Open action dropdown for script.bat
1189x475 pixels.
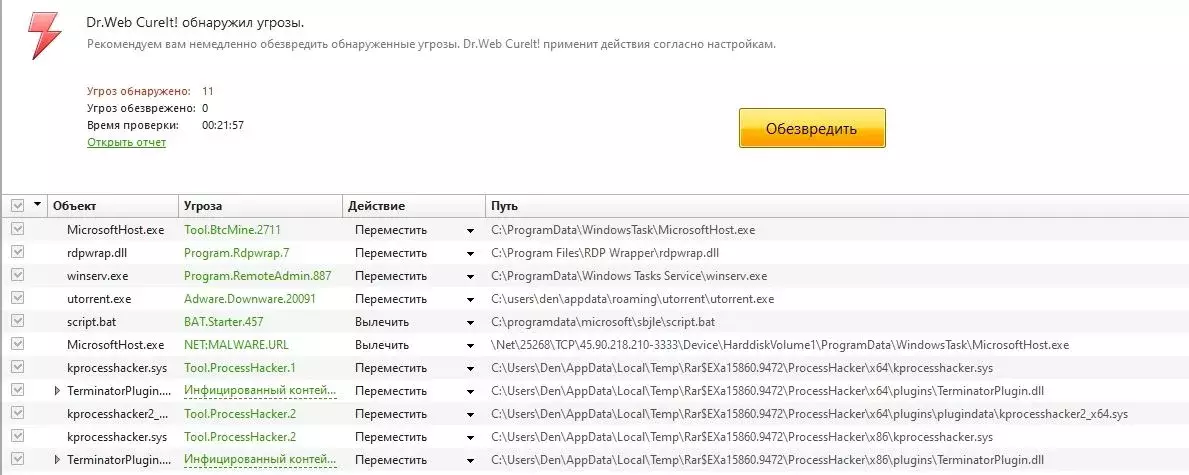click(x=471, y=322)
